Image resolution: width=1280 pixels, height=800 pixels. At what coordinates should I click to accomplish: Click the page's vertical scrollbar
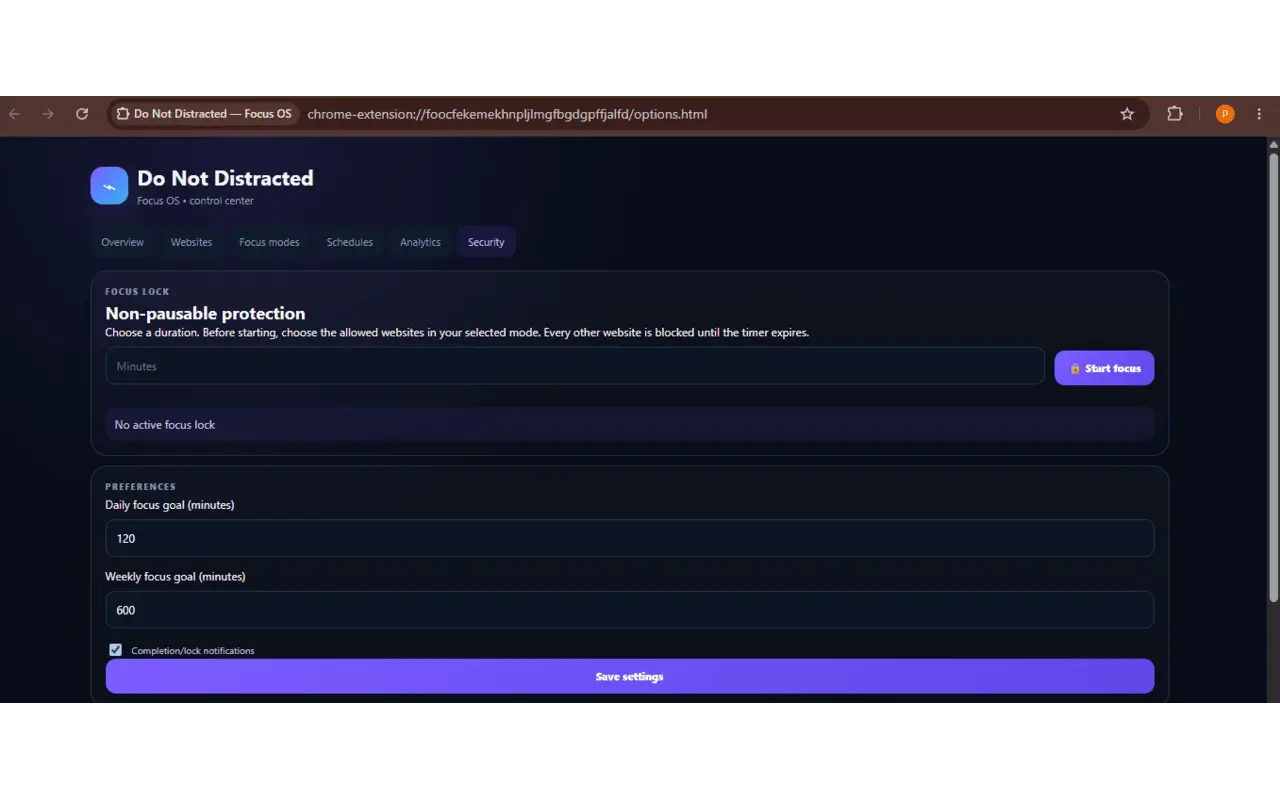click(x=1273, y=376)
